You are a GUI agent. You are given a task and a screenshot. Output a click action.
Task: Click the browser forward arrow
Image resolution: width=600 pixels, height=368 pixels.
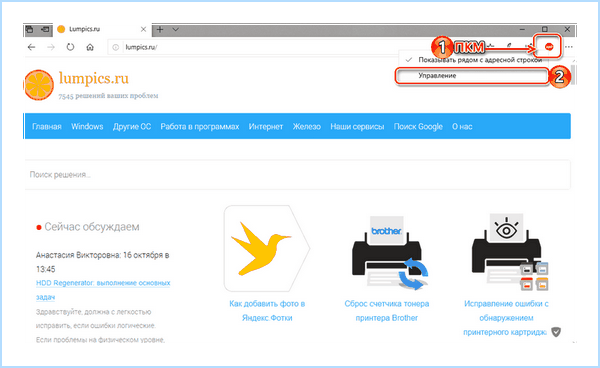(51, 47)
